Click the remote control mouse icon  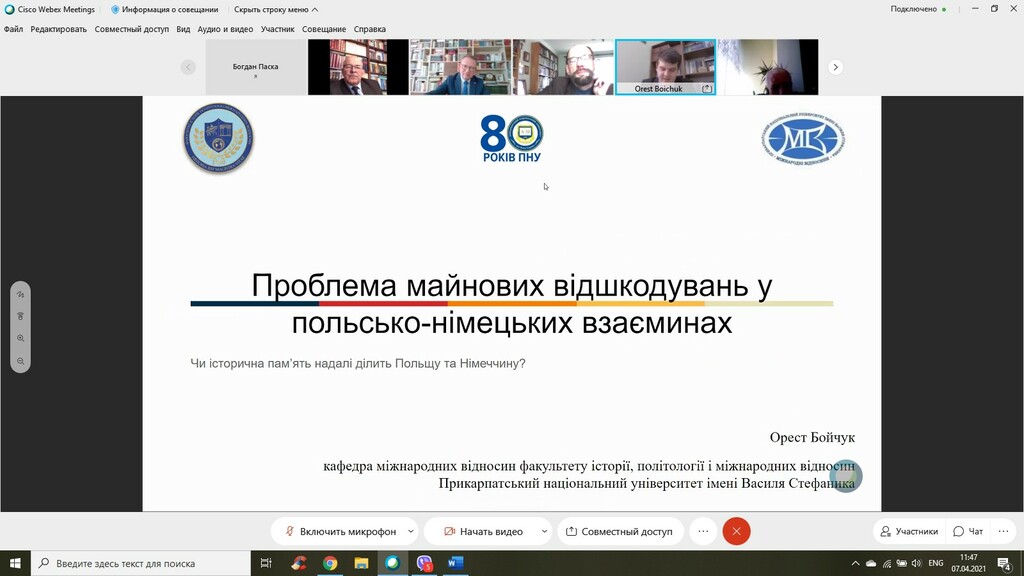tap(20, 316)
